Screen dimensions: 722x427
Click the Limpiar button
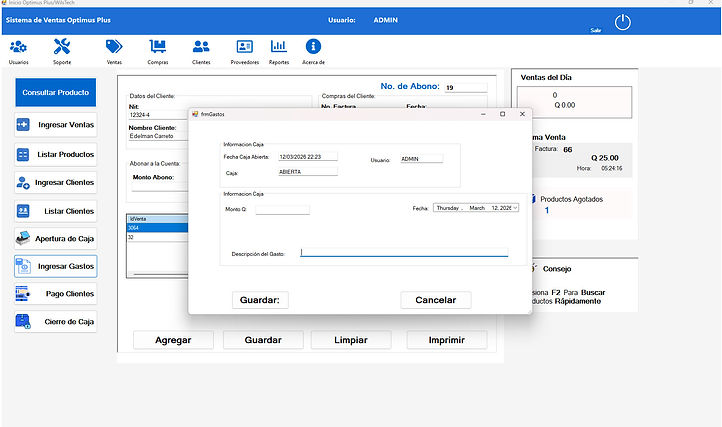351,340
